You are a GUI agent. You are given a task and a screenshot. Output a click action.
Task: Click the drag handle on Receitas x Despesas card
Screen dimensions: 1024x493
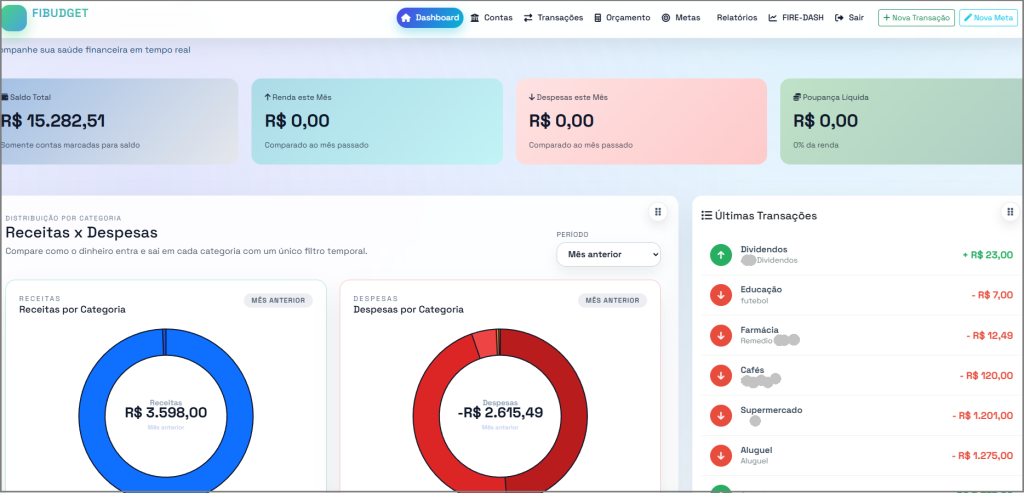point(657,212)
